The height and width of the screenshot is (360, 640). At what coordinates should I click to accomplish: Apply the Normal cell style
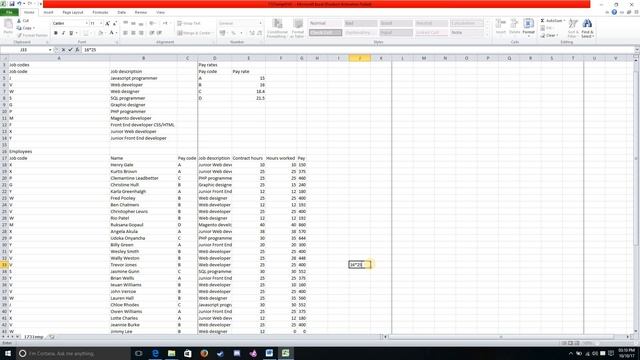(325, 23)
